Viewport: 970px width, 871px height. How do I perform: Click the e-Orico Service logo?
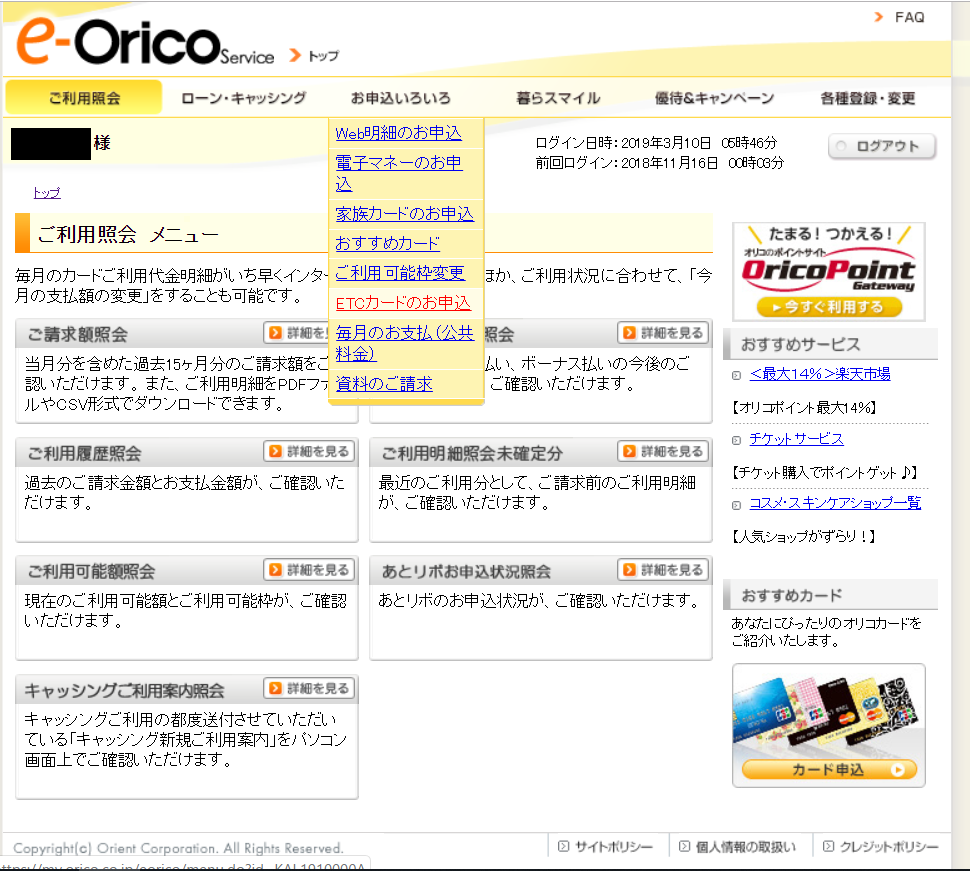tap(145, 41)
